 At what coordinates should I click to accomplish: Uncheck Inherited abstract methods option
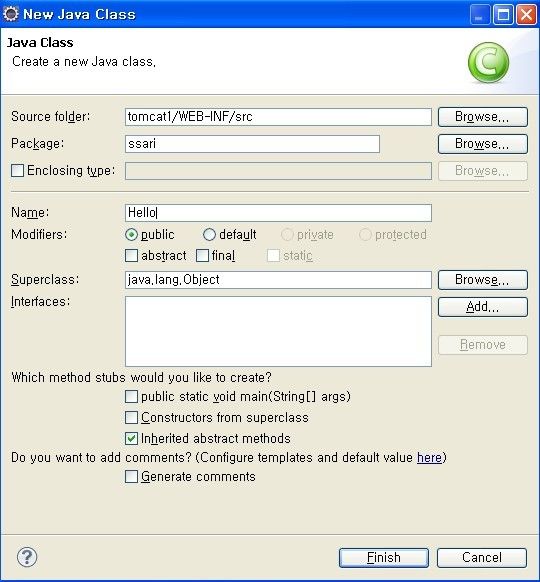(x=131, y=439)
